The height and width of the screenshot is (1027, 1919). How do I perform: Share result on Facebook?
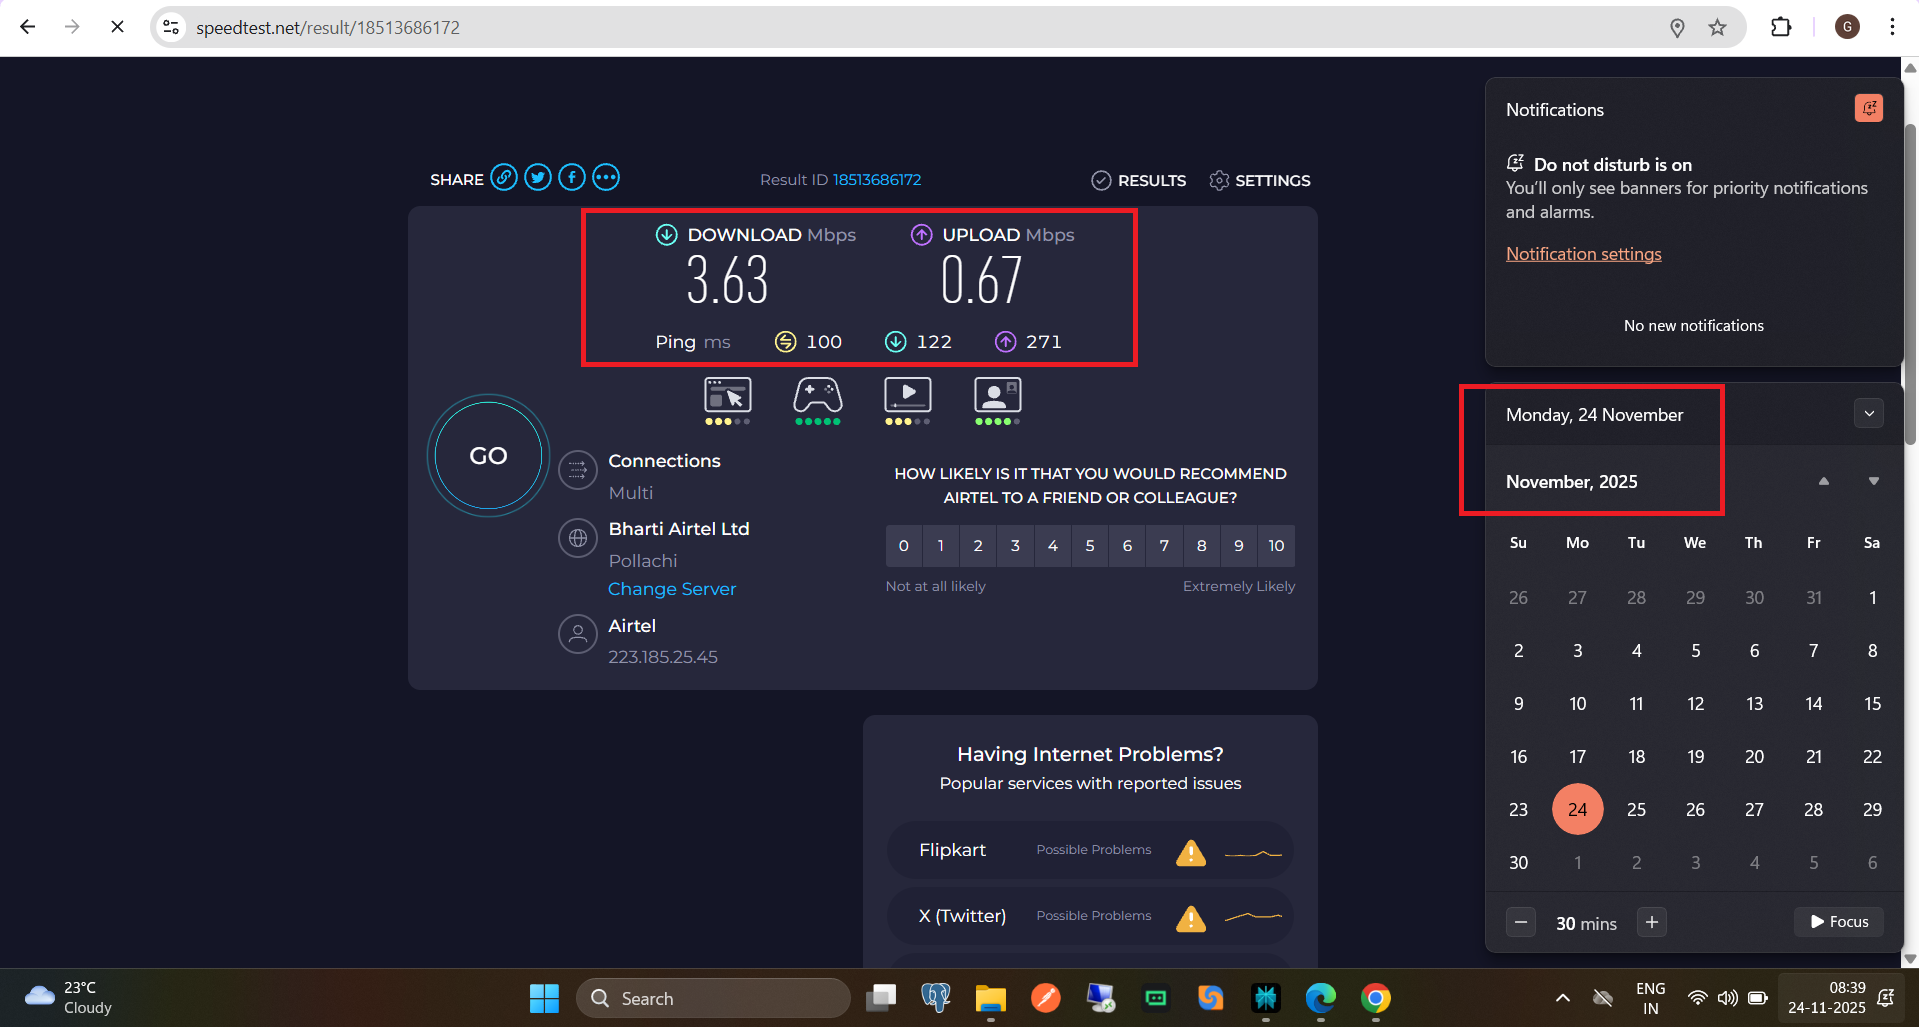(x=572, y=178)
